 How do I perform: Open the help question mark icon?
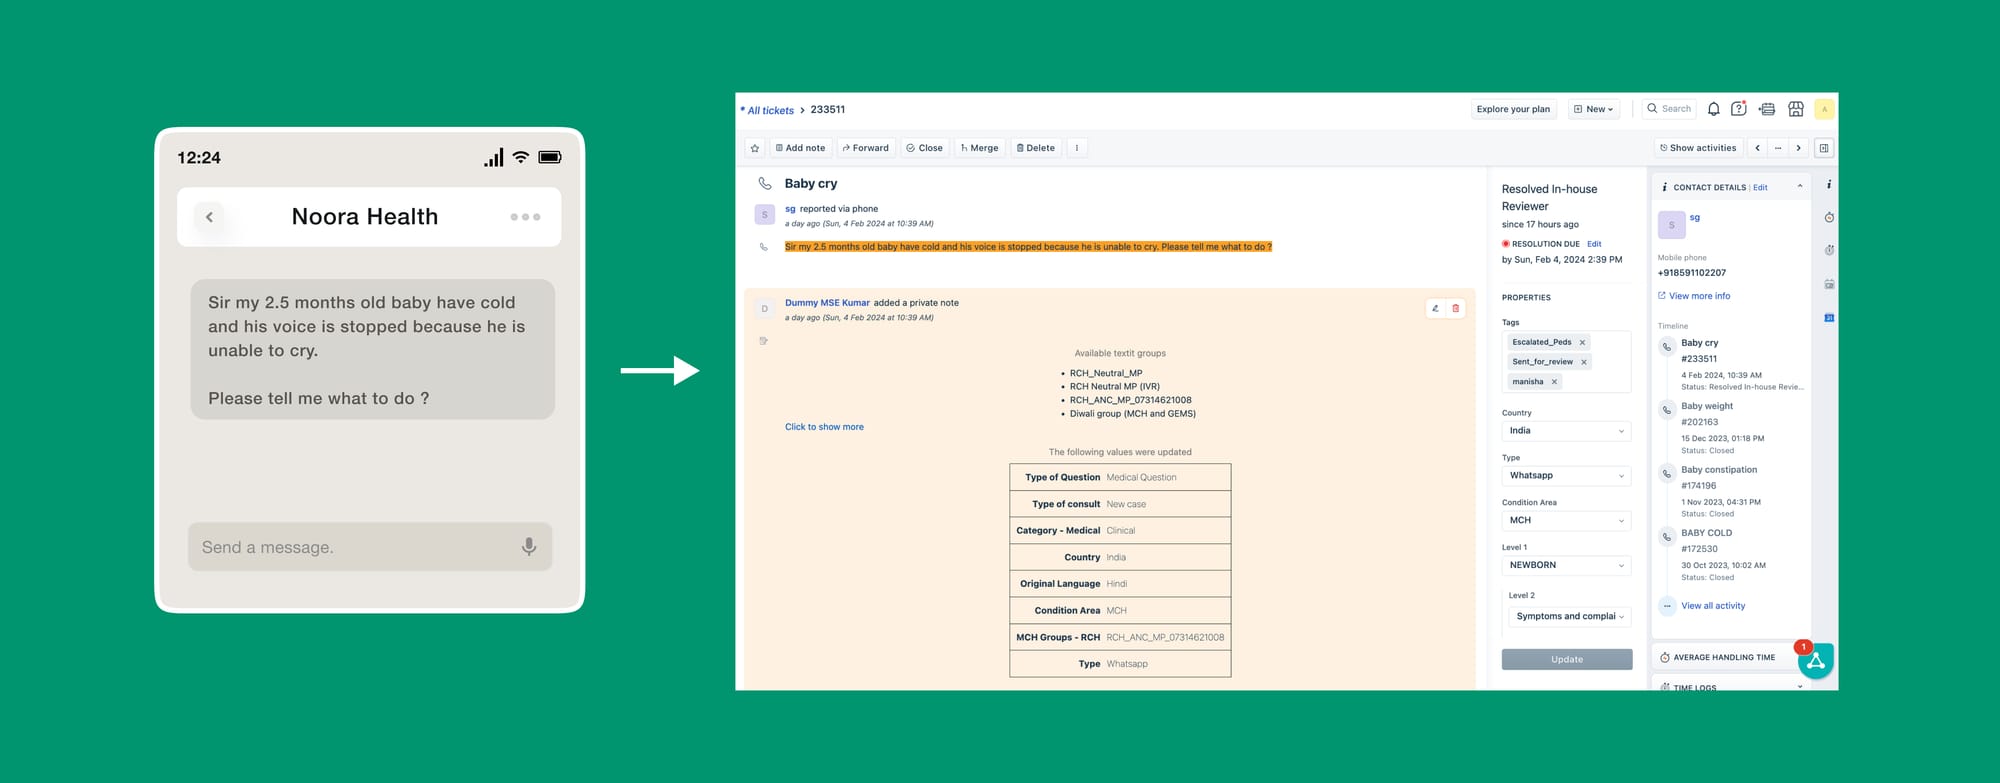coord(1739,109)
